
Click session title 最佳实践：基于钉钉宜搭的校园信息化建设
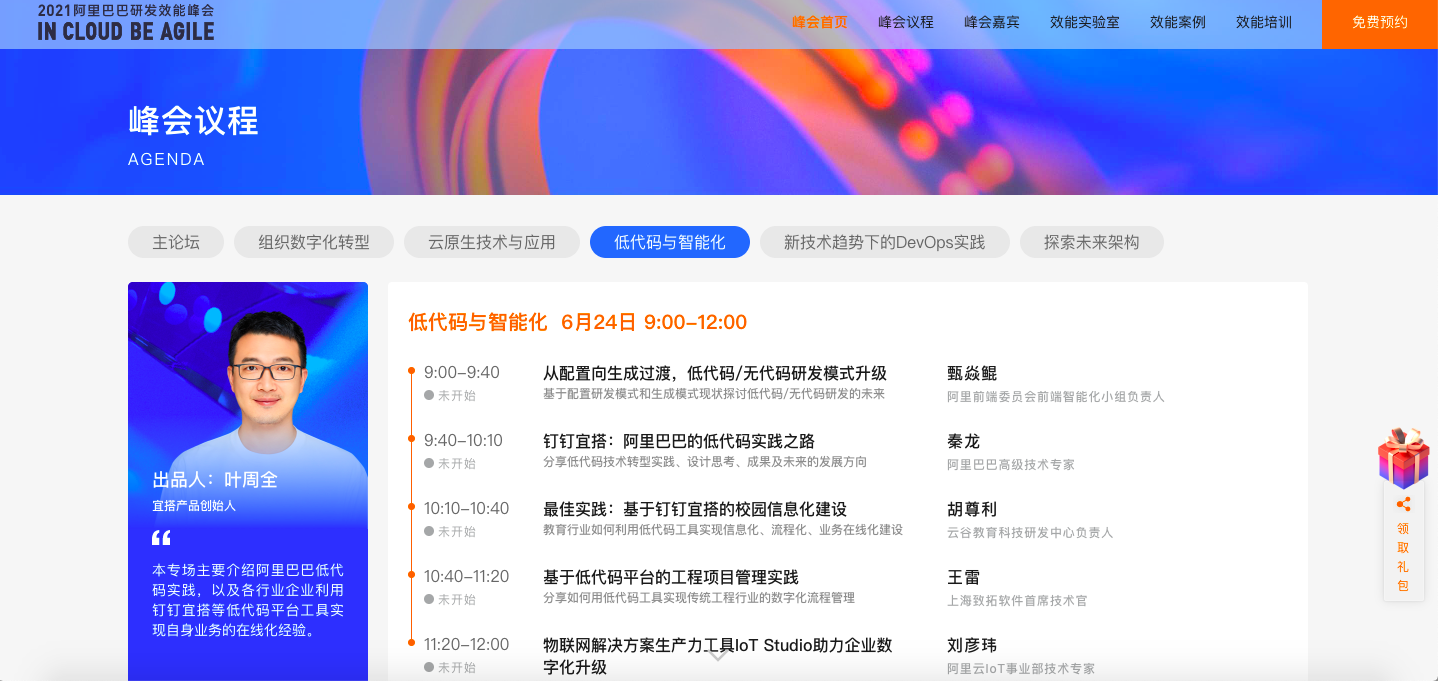click(x=695, y=509)
